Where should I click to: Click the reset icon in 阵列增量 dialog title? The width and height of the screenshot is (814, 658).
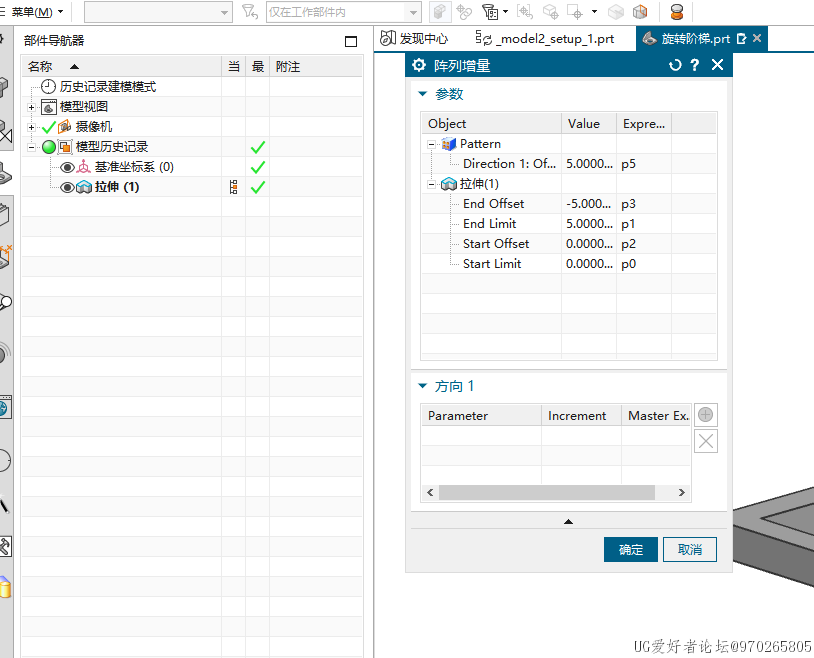click(675, 65)
